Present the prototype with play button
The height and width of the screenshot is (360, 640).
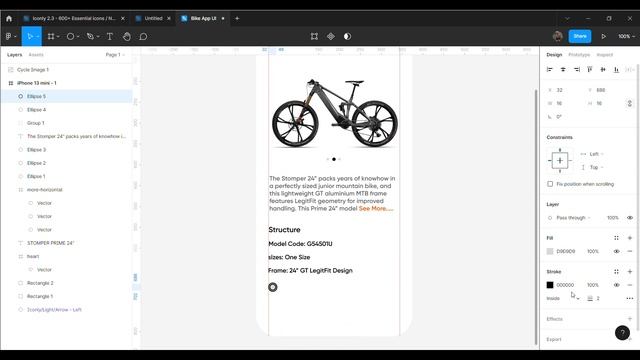(x=603, y=36)
